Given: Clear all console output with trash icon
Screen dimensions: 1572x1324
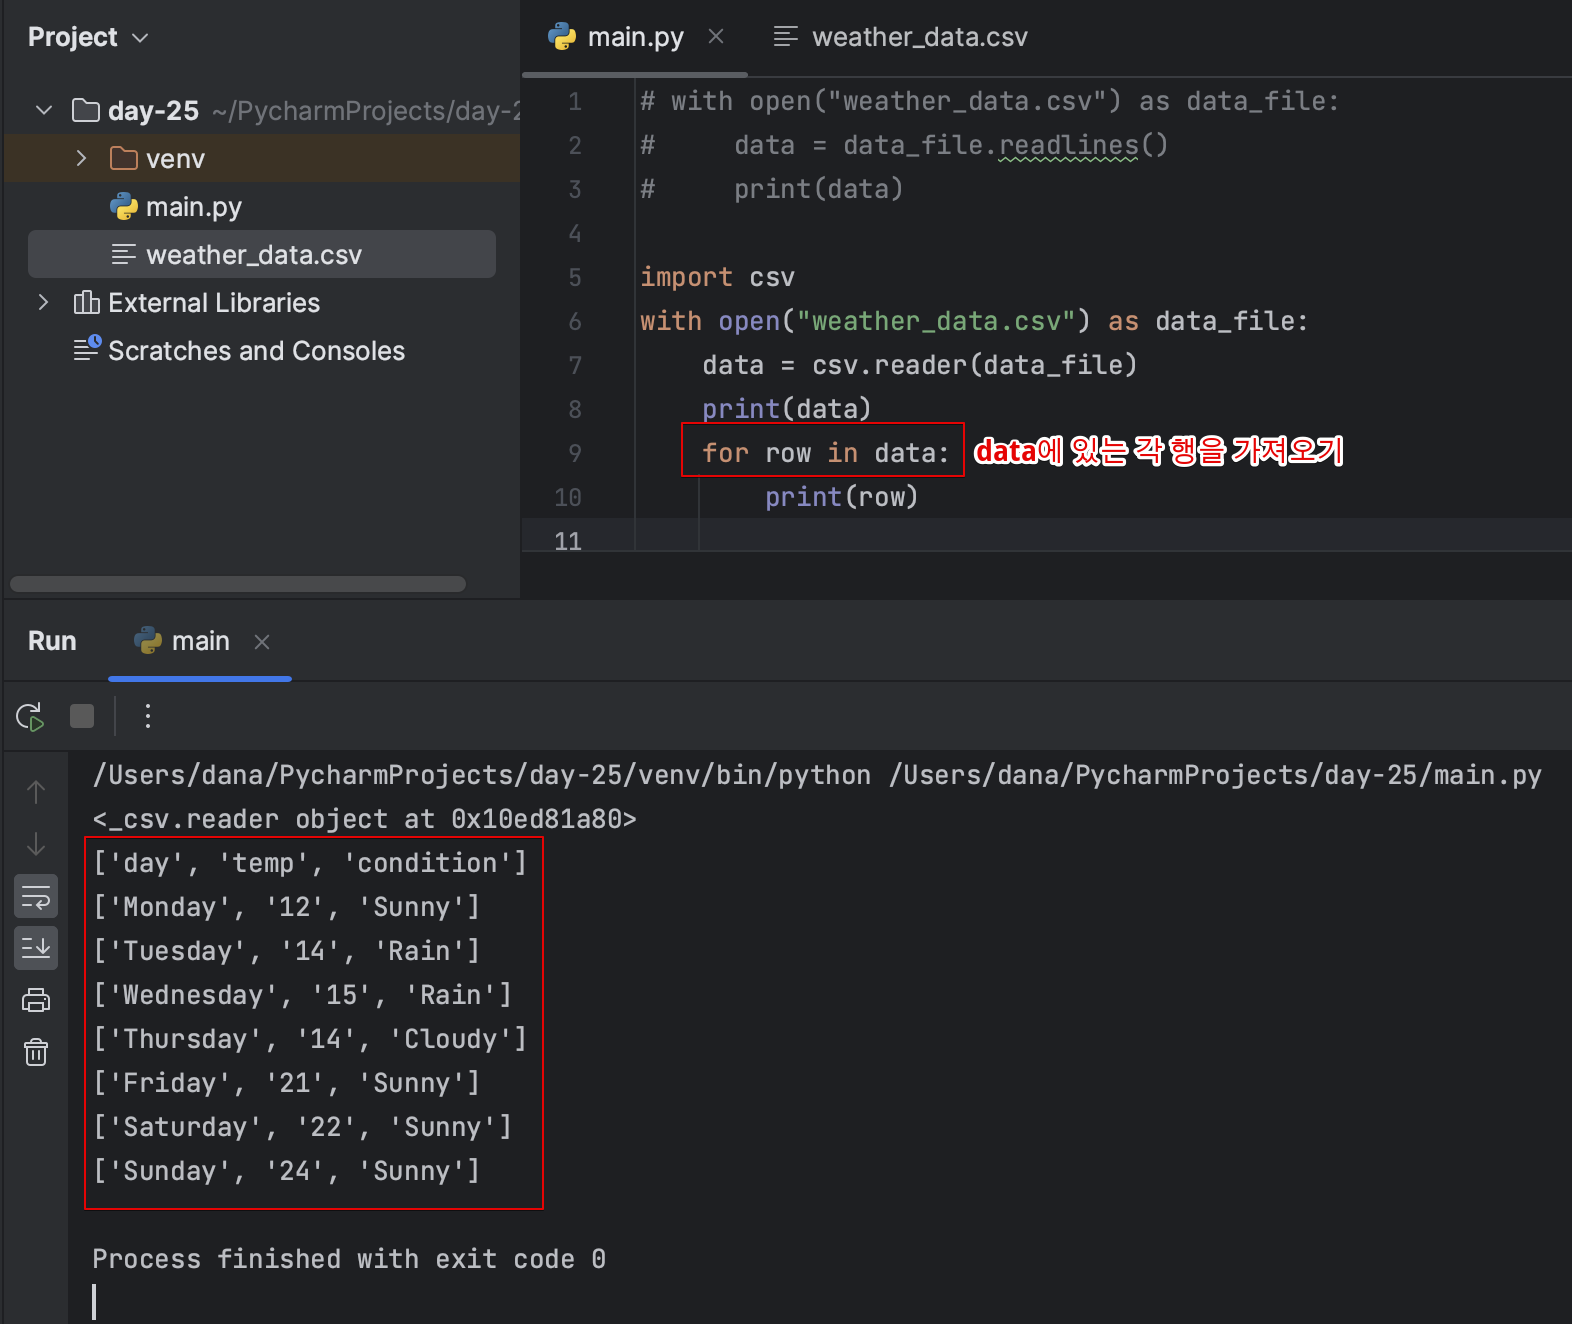Looking at the screenshot, I should (36, 1052).
